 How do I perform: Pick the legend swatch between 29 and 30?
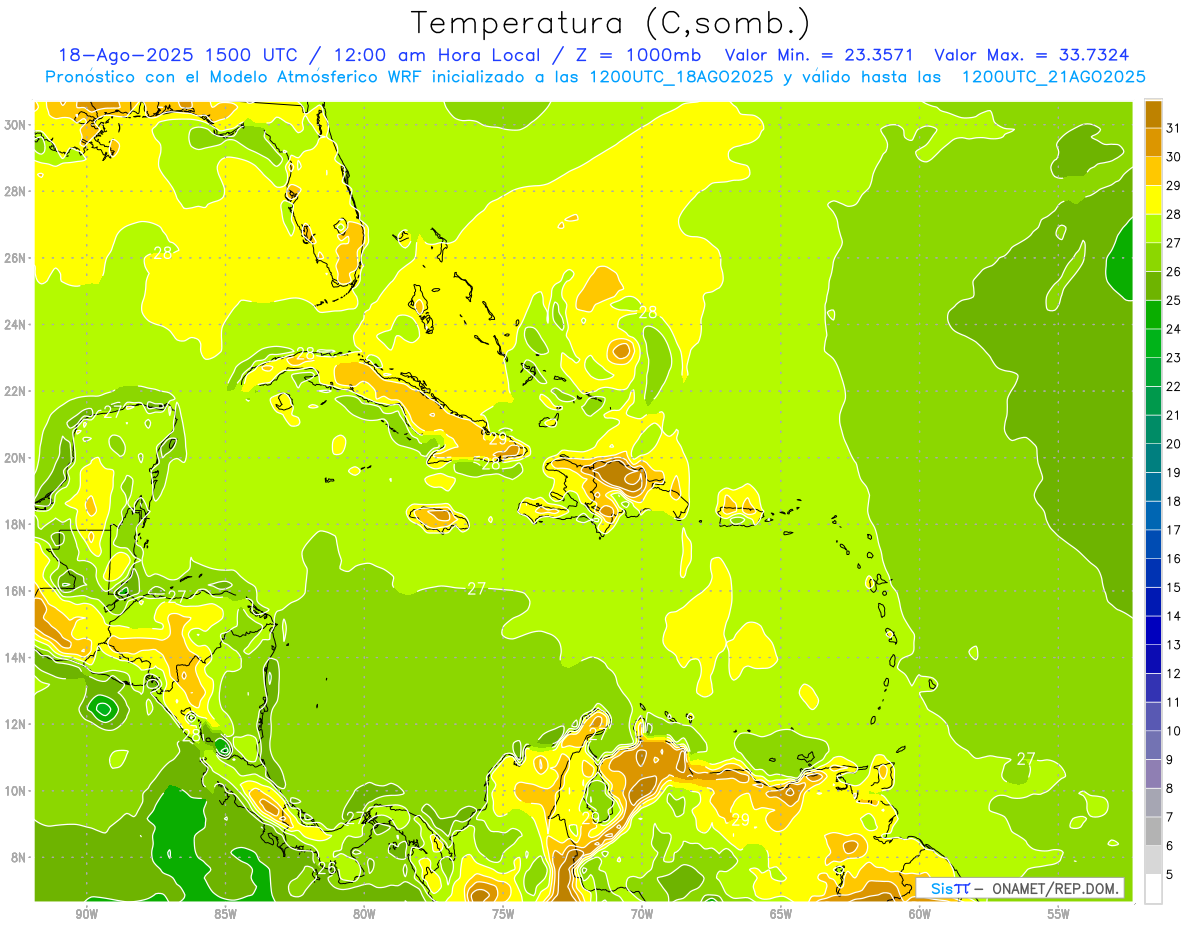coord(1153,171)
